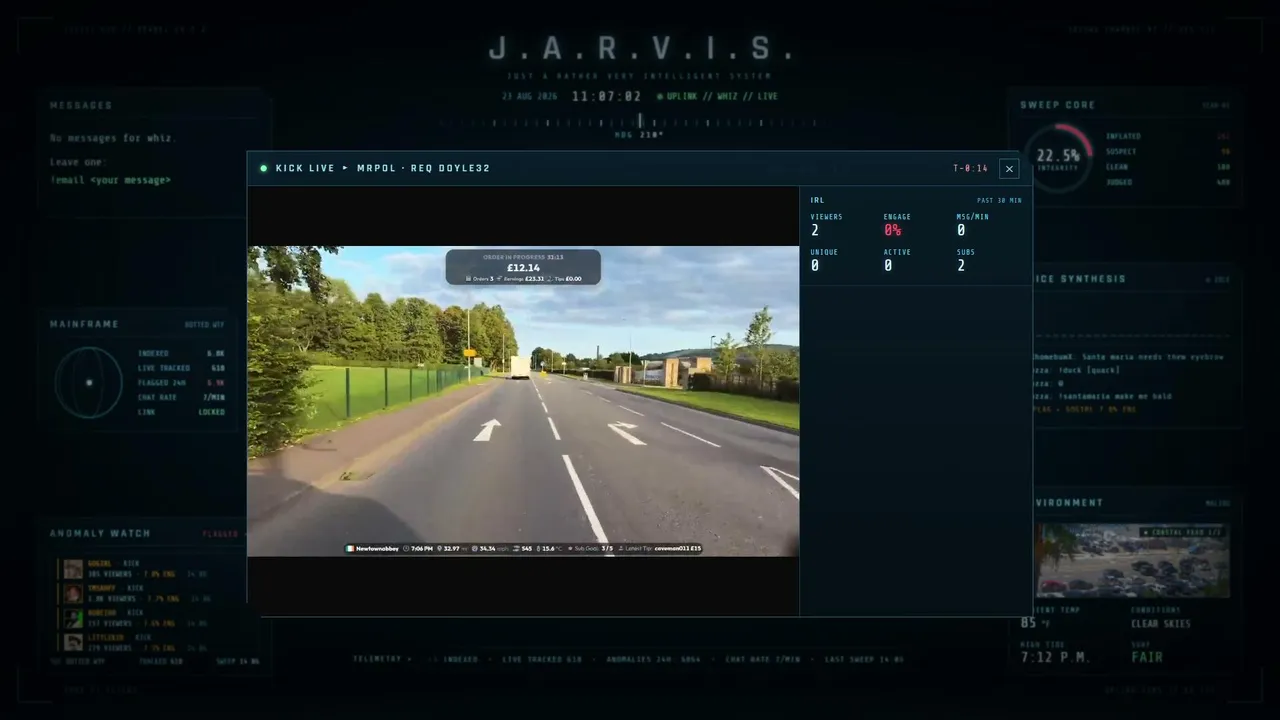Click the MSG/MIN stat value
This screenshot has height=720, width=1280.
tap(961, 230)
